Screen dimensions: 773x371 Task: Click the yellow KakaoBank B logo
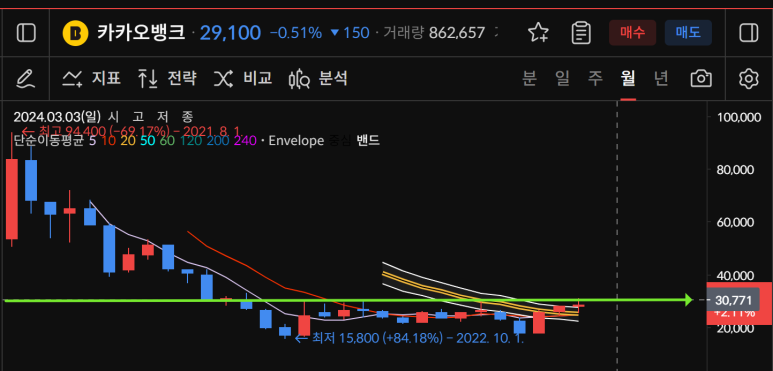[75, 33]
